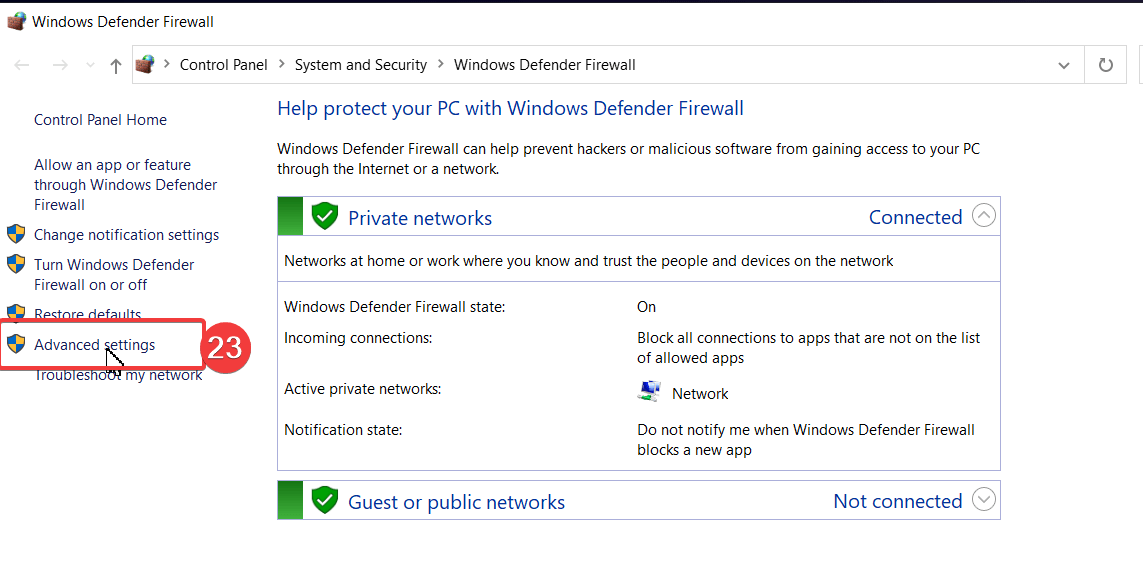Click Do not notify me value text
Image resolution: width=1143 pixels, height=569 pixels.
point(805,440)
